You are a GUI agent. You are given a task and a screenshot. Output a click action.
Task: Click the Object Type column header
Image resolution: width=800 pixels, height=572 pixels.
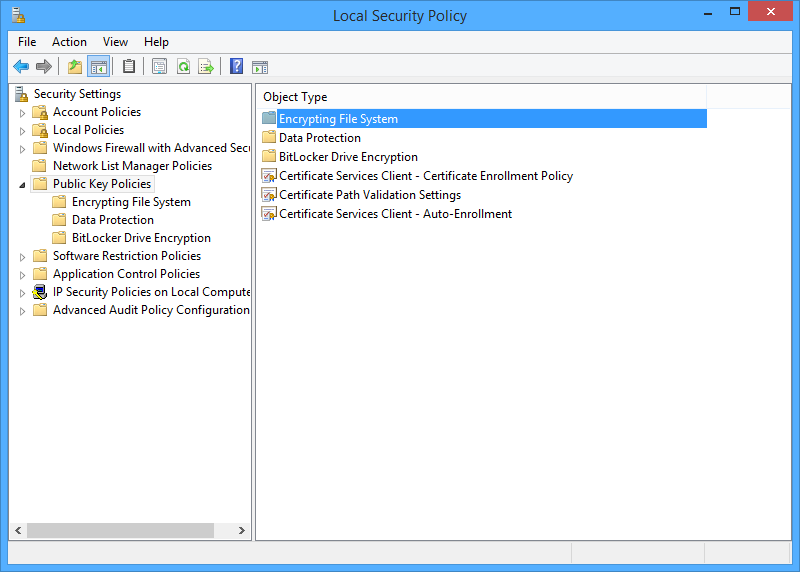(295, 97)
